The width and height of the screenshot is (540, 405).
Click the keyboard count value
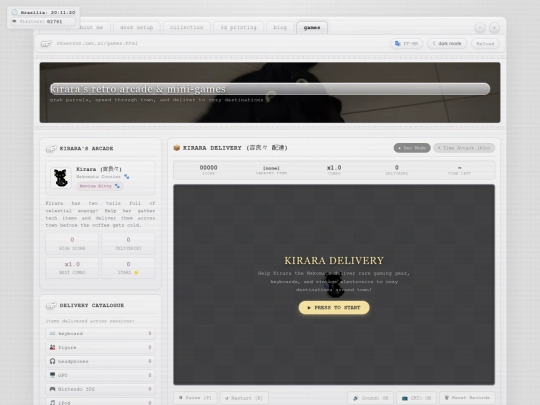click(x=150, y=333)
